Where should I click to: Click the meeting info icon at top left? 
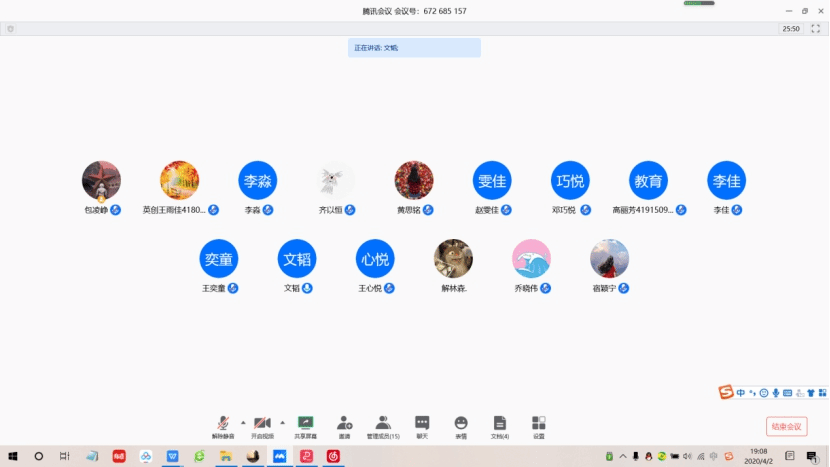click(11, 29)
